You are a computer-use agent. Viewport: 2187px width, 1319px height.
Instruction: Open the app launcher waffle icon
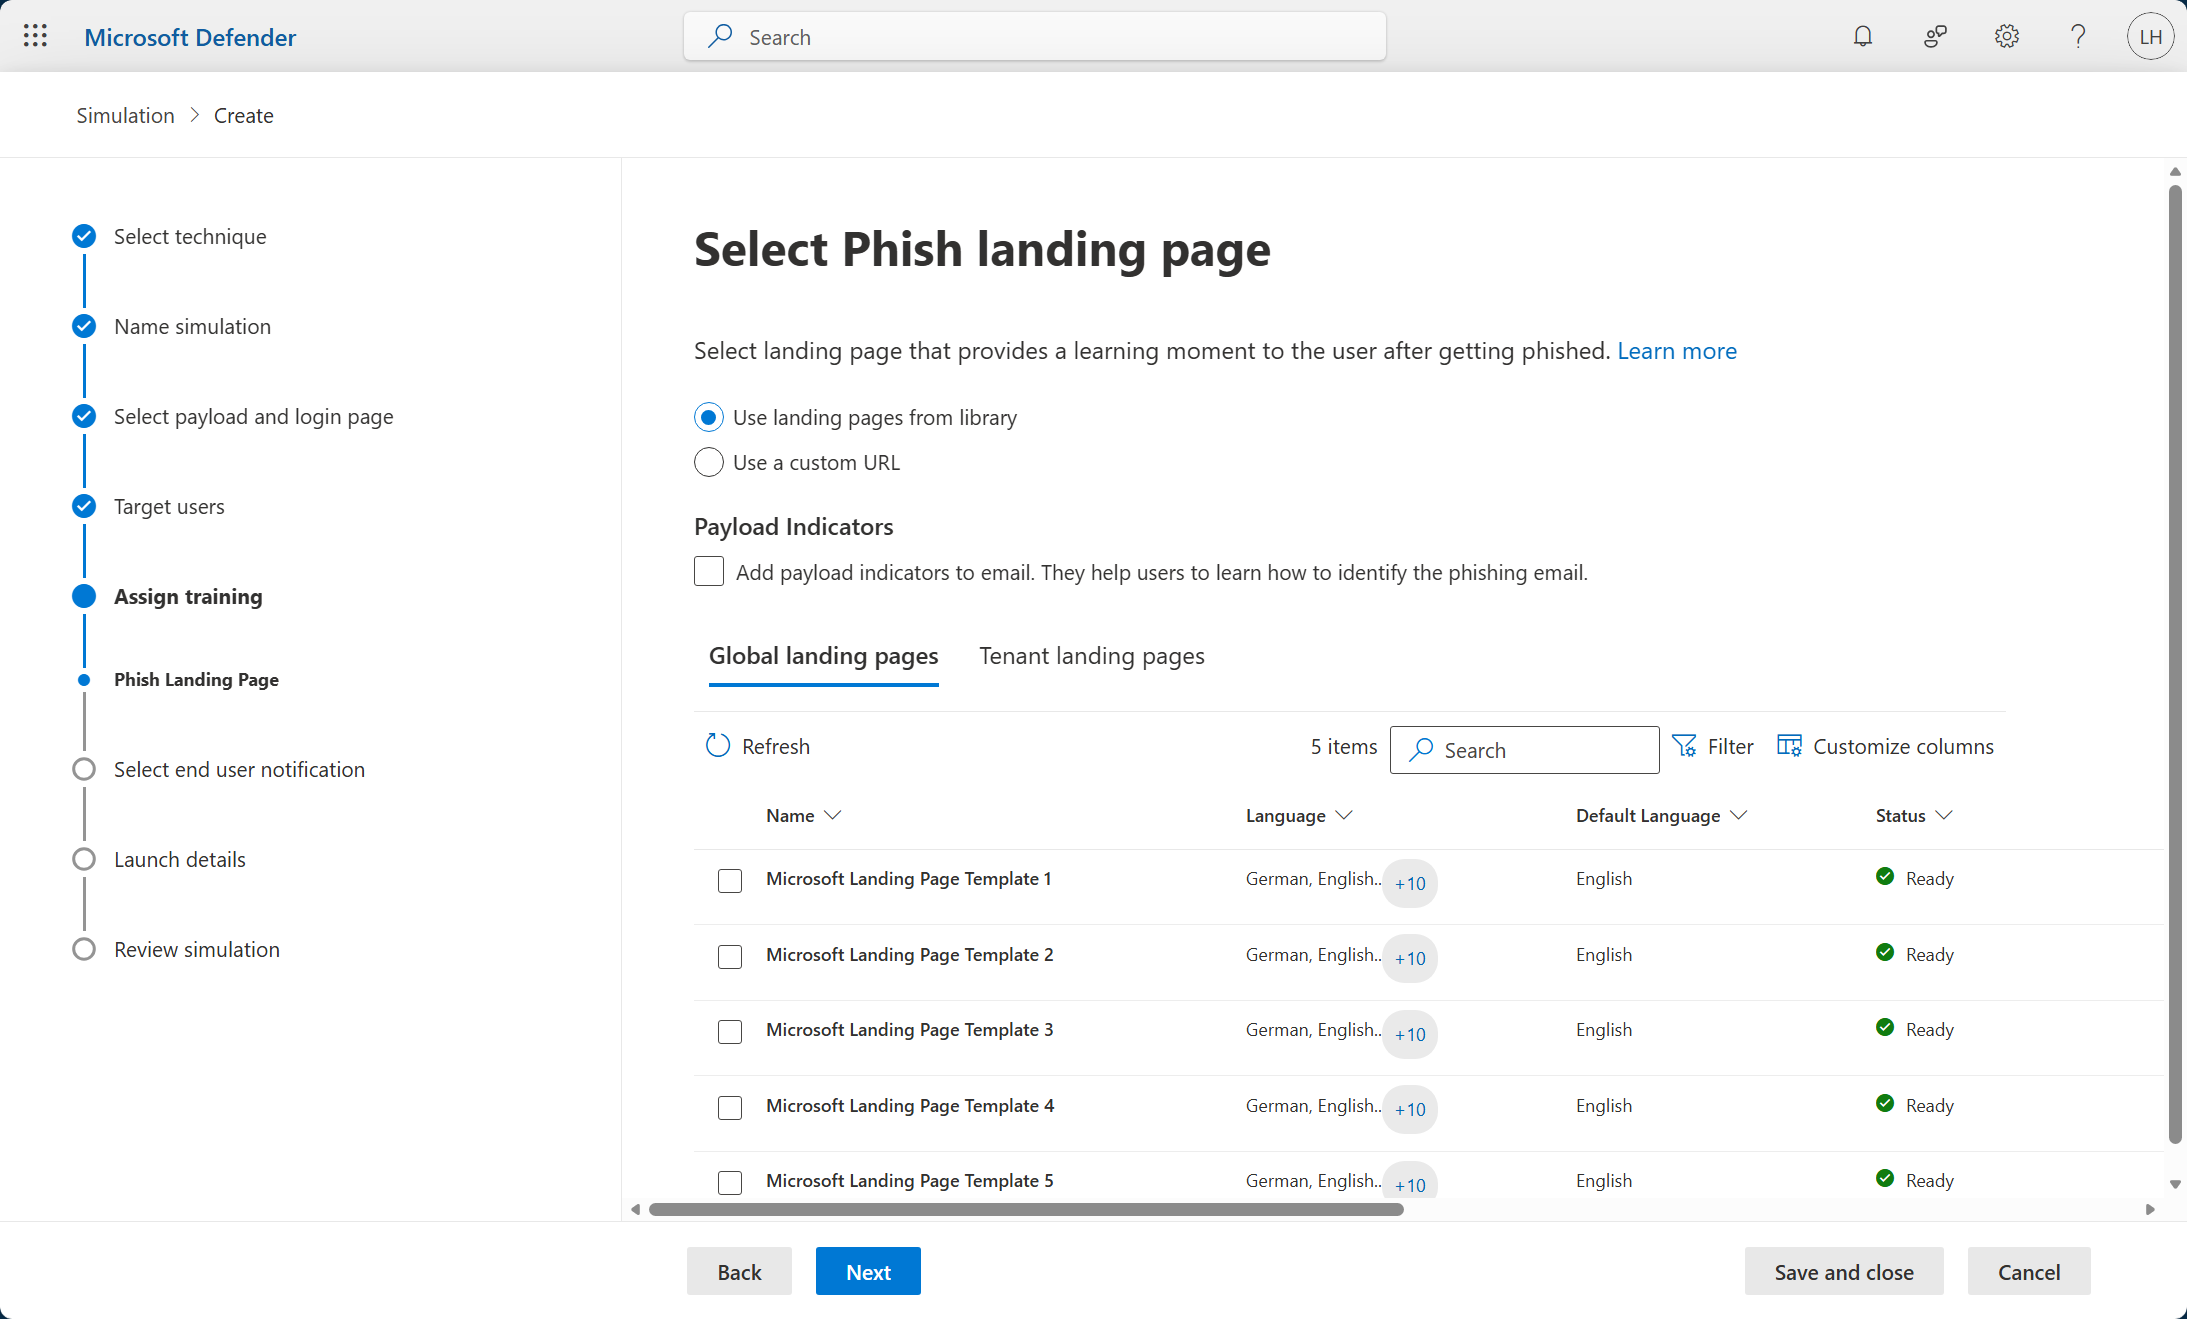(35, 37)
